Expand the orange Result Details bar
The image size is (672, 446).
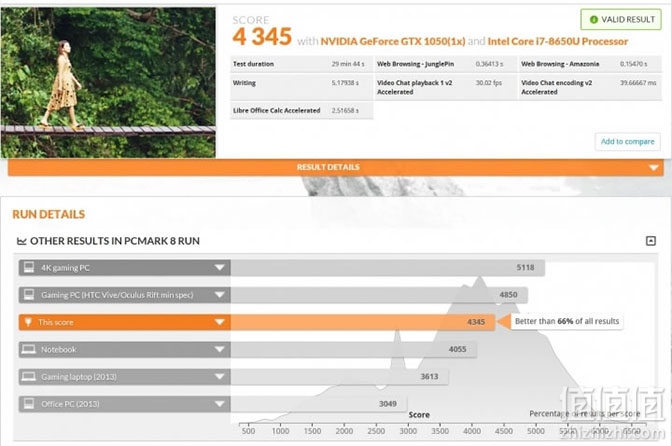(336, 168)
